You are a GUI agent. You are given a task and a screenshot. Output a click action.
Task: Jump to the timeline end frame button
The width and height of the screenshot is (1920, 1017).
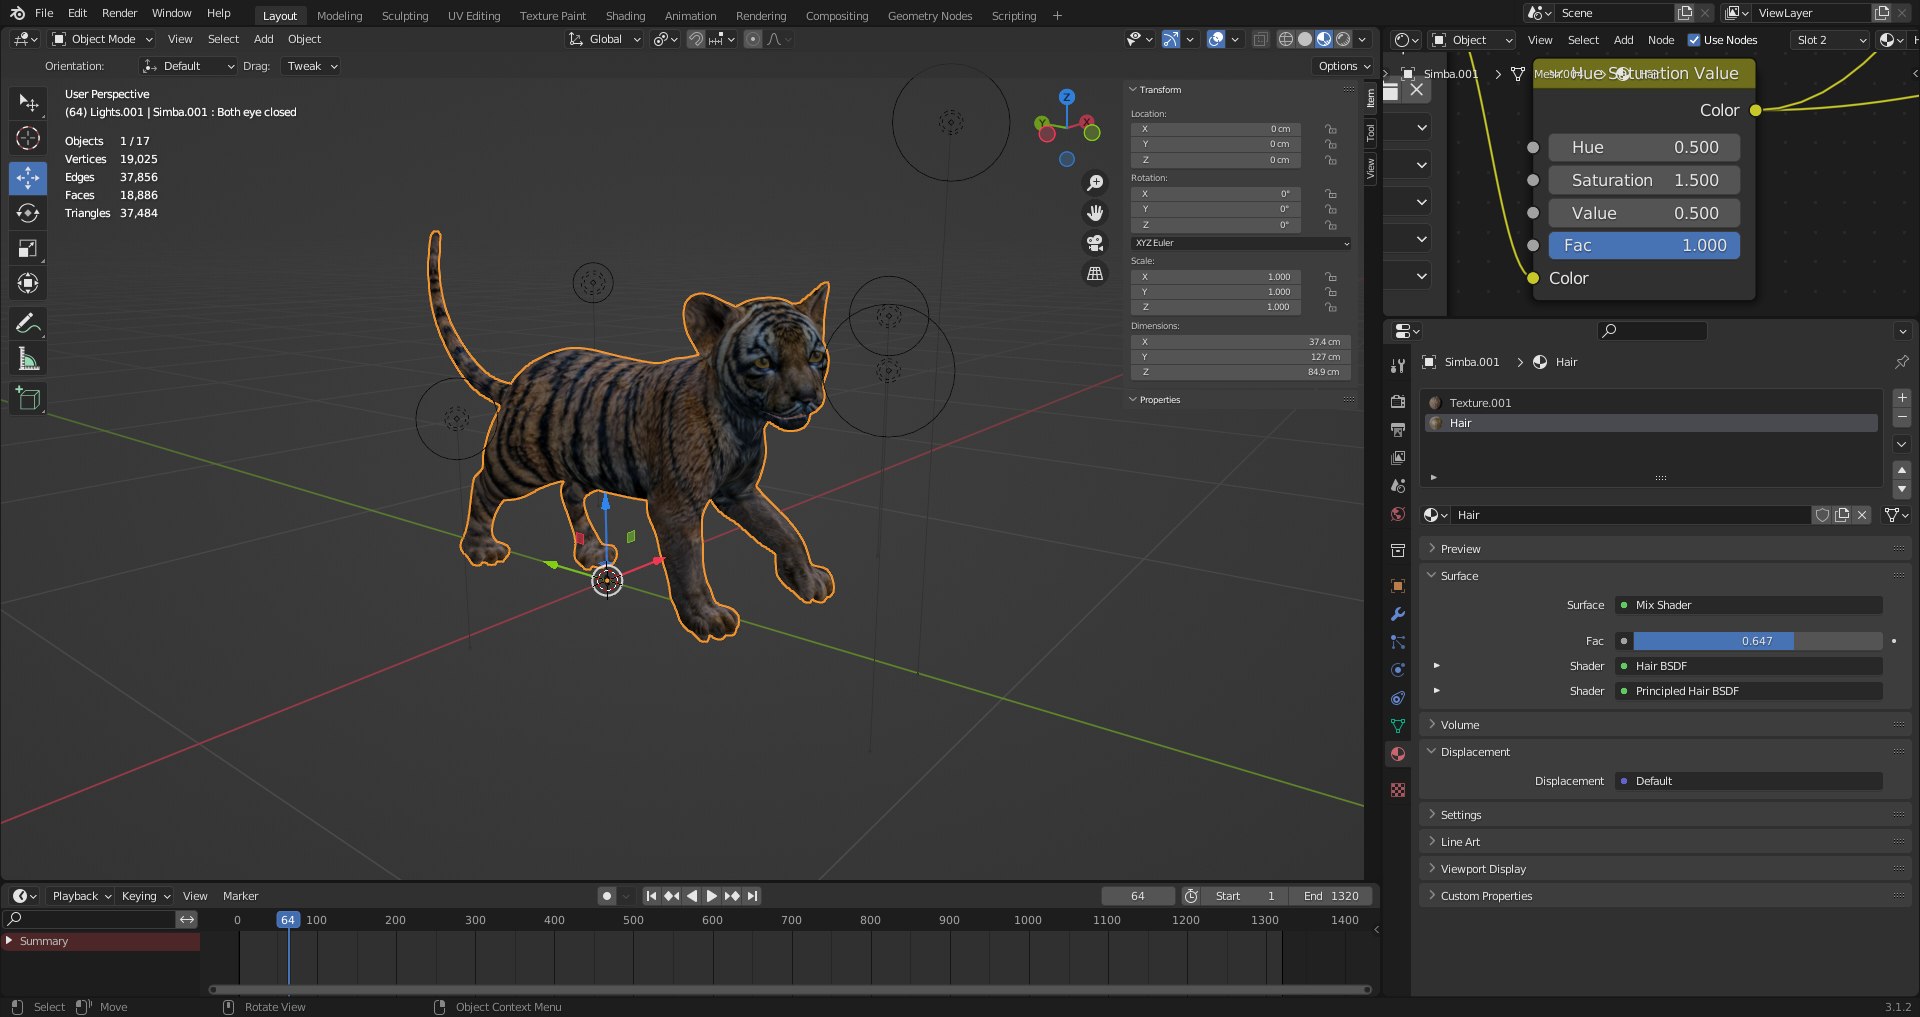pyautogui.click(x=753, y=896)
